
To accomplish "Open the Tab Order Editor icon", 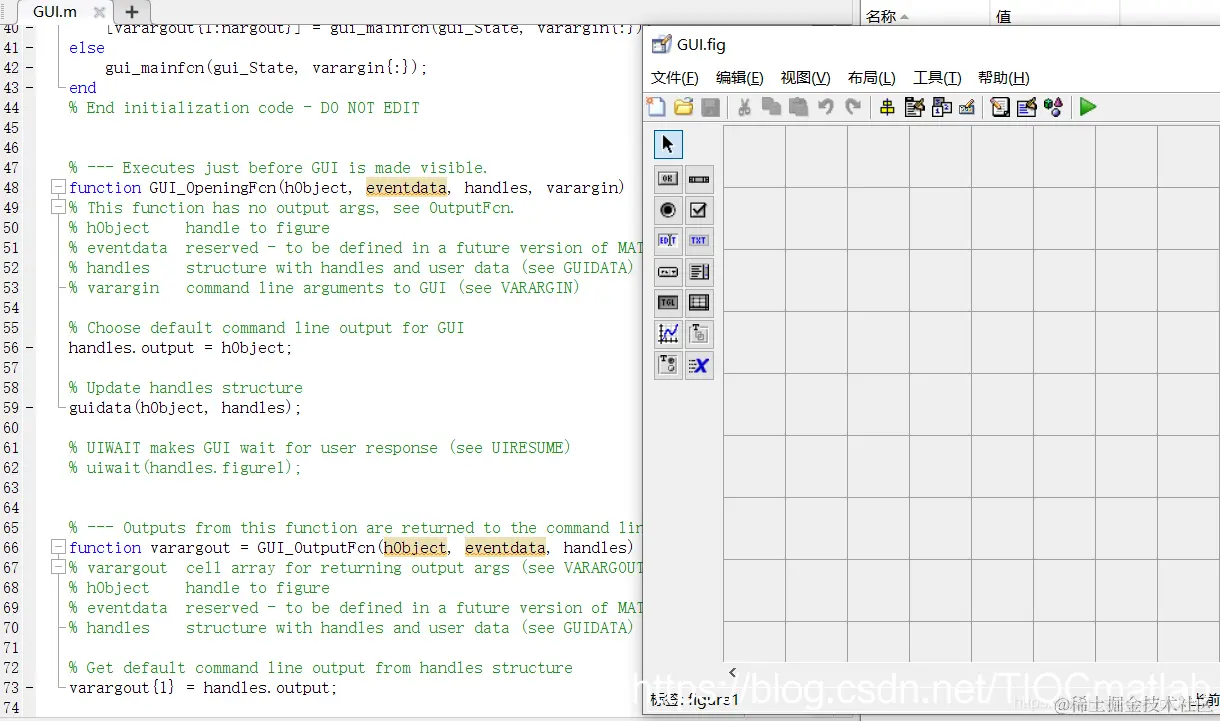I will click(941, 107).
